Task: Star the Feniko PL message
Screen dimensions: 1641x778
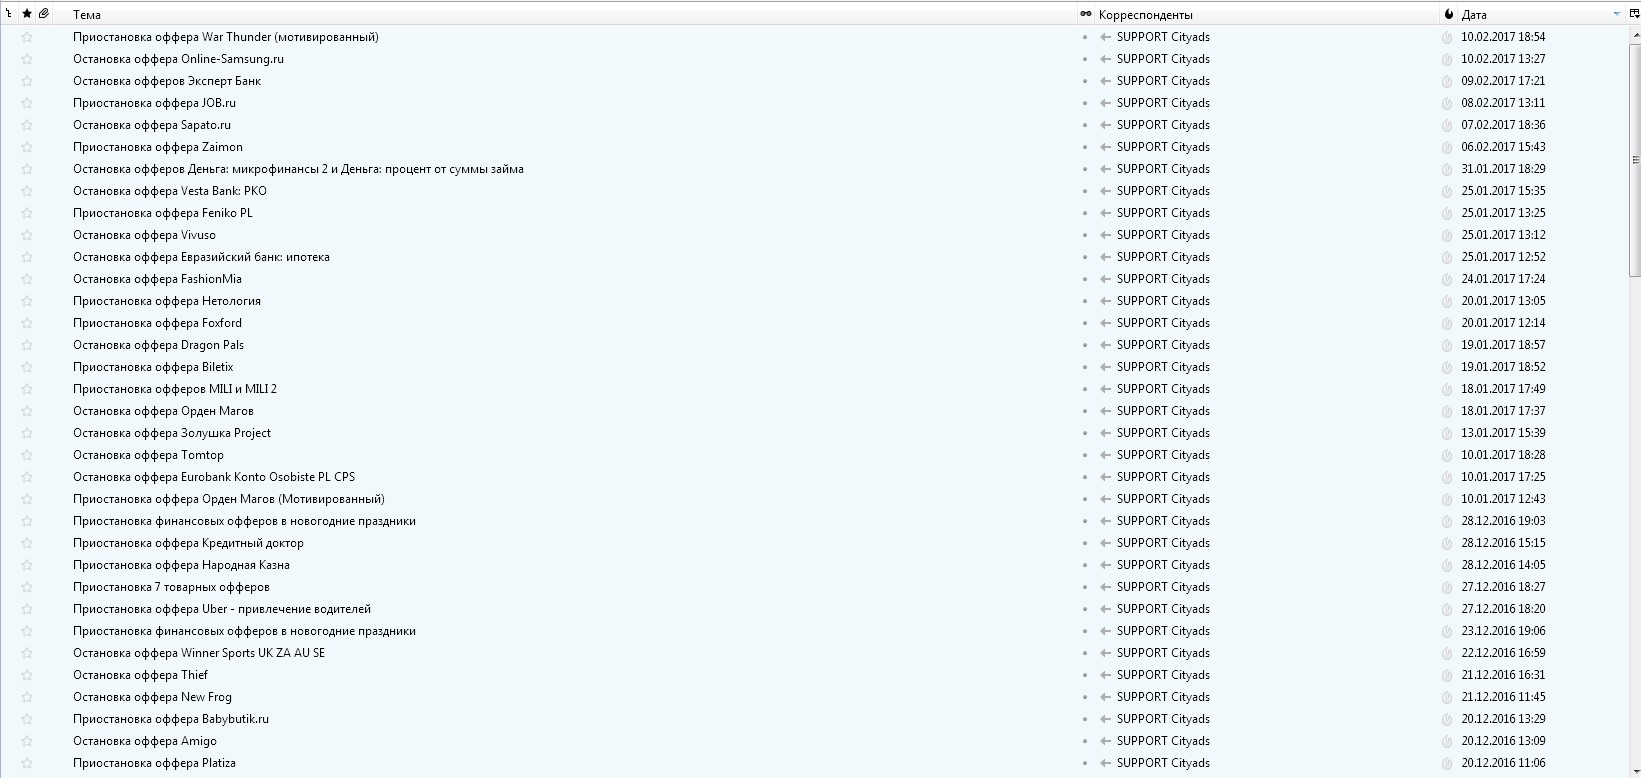Action: (27, 213)
